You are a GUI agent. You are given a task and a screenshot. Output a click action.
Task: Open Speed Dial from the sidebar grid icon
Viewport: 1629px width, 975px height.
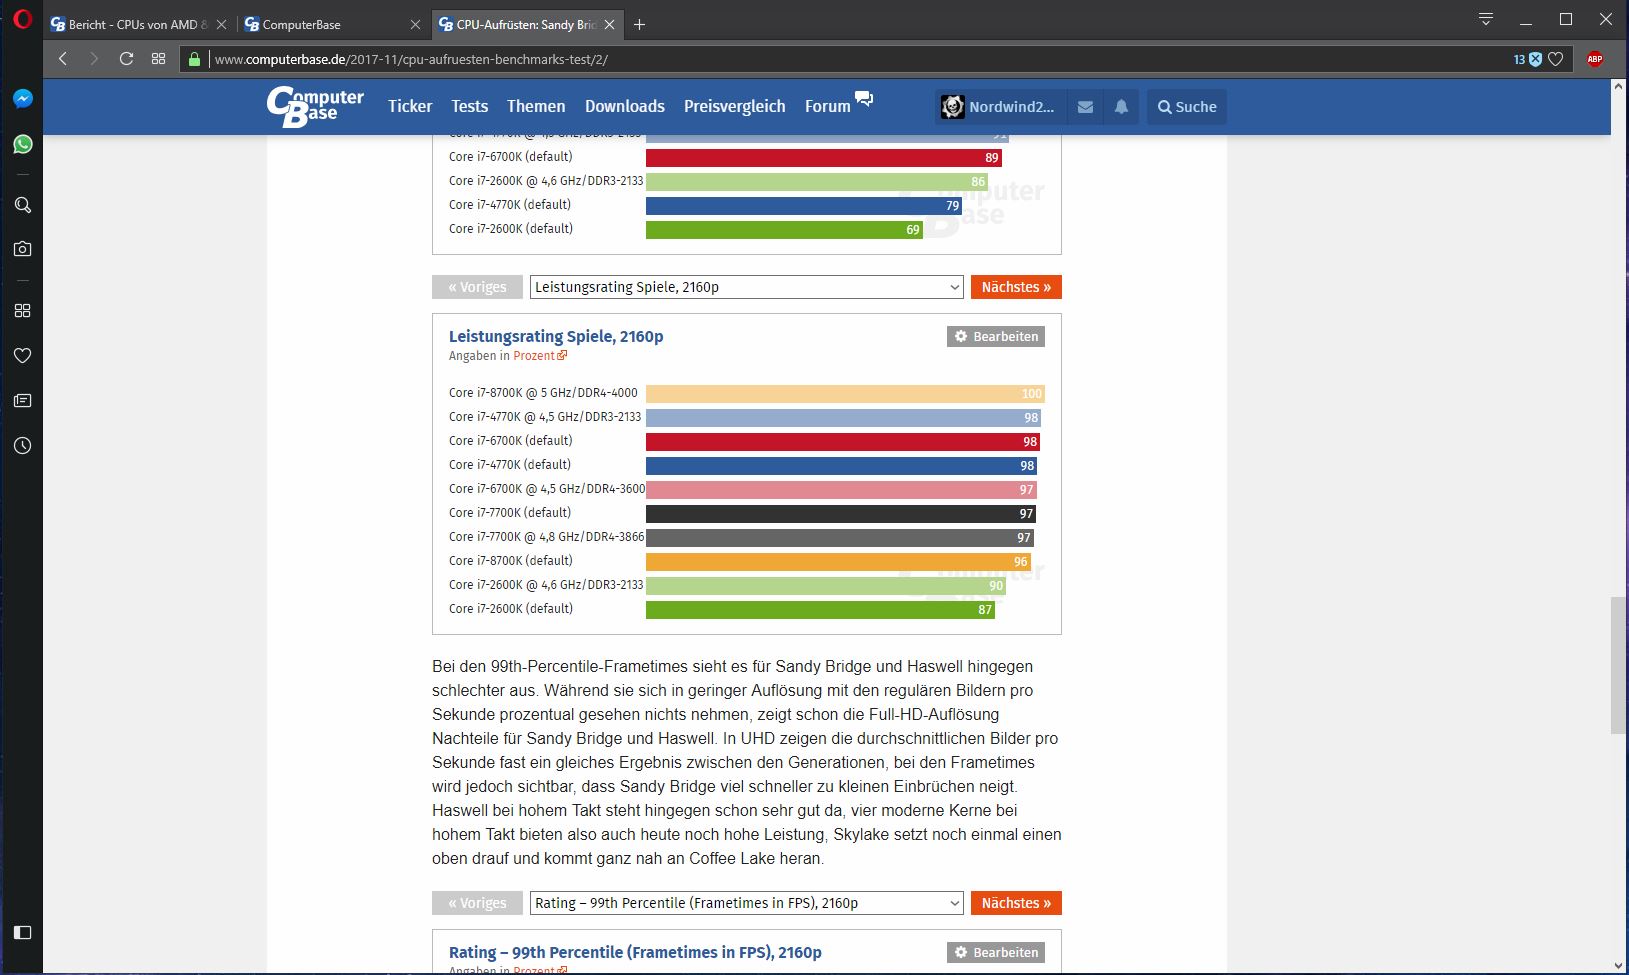coord(22,311)
